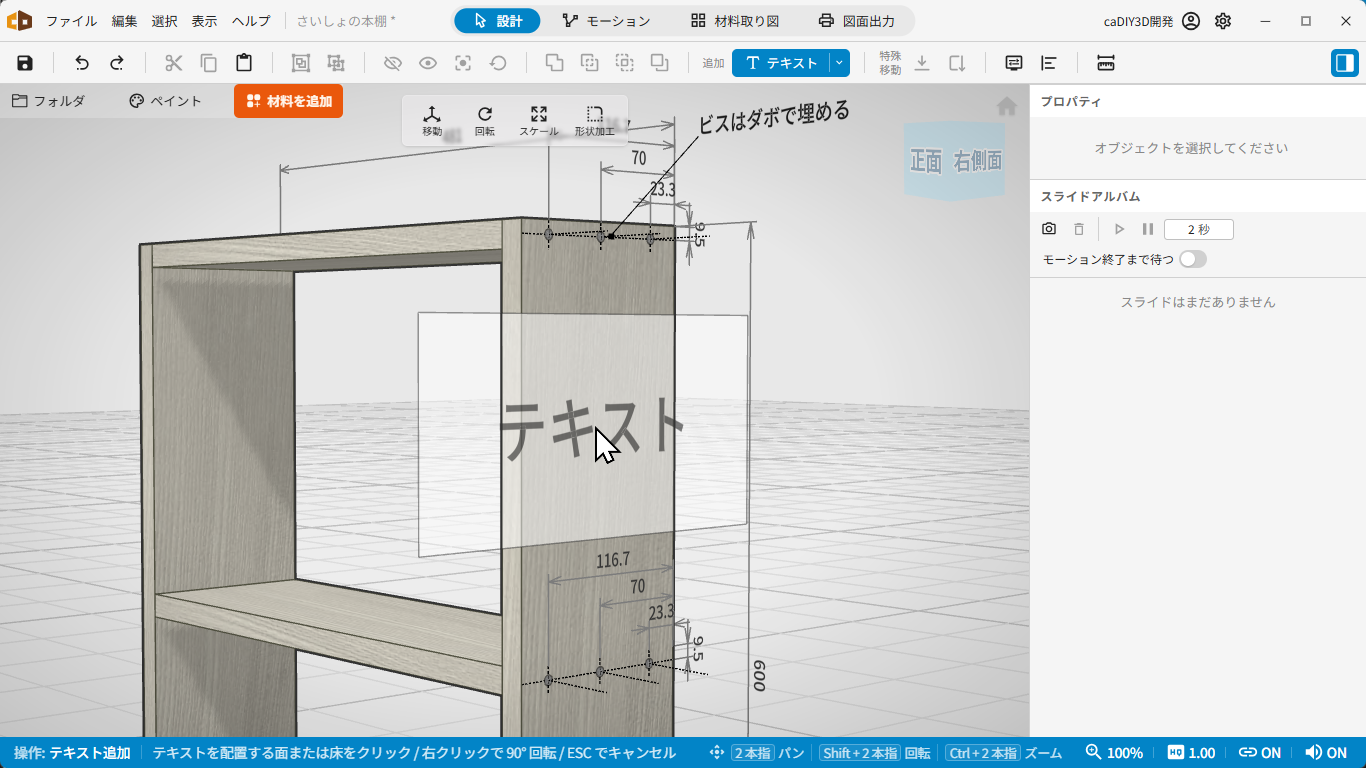Click the save icon in toolbar
Image resolution: width=1366 pixels, height=768 pixels.
[25, 63]
